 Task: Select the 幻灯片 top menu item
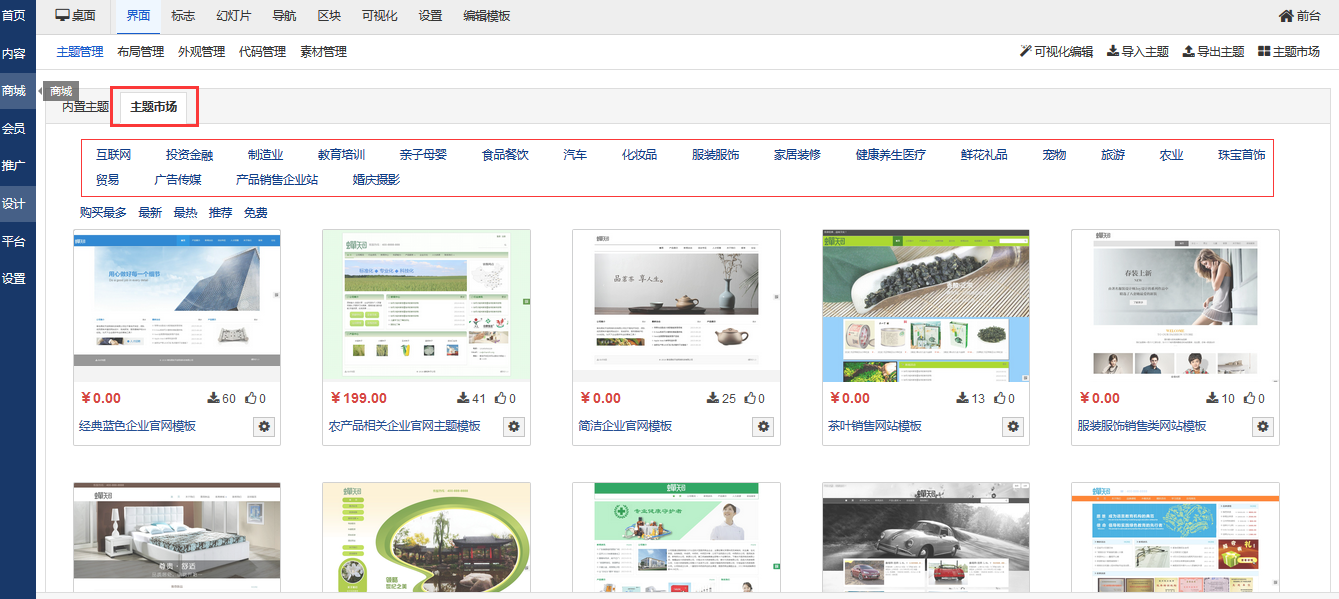[234, 16]
